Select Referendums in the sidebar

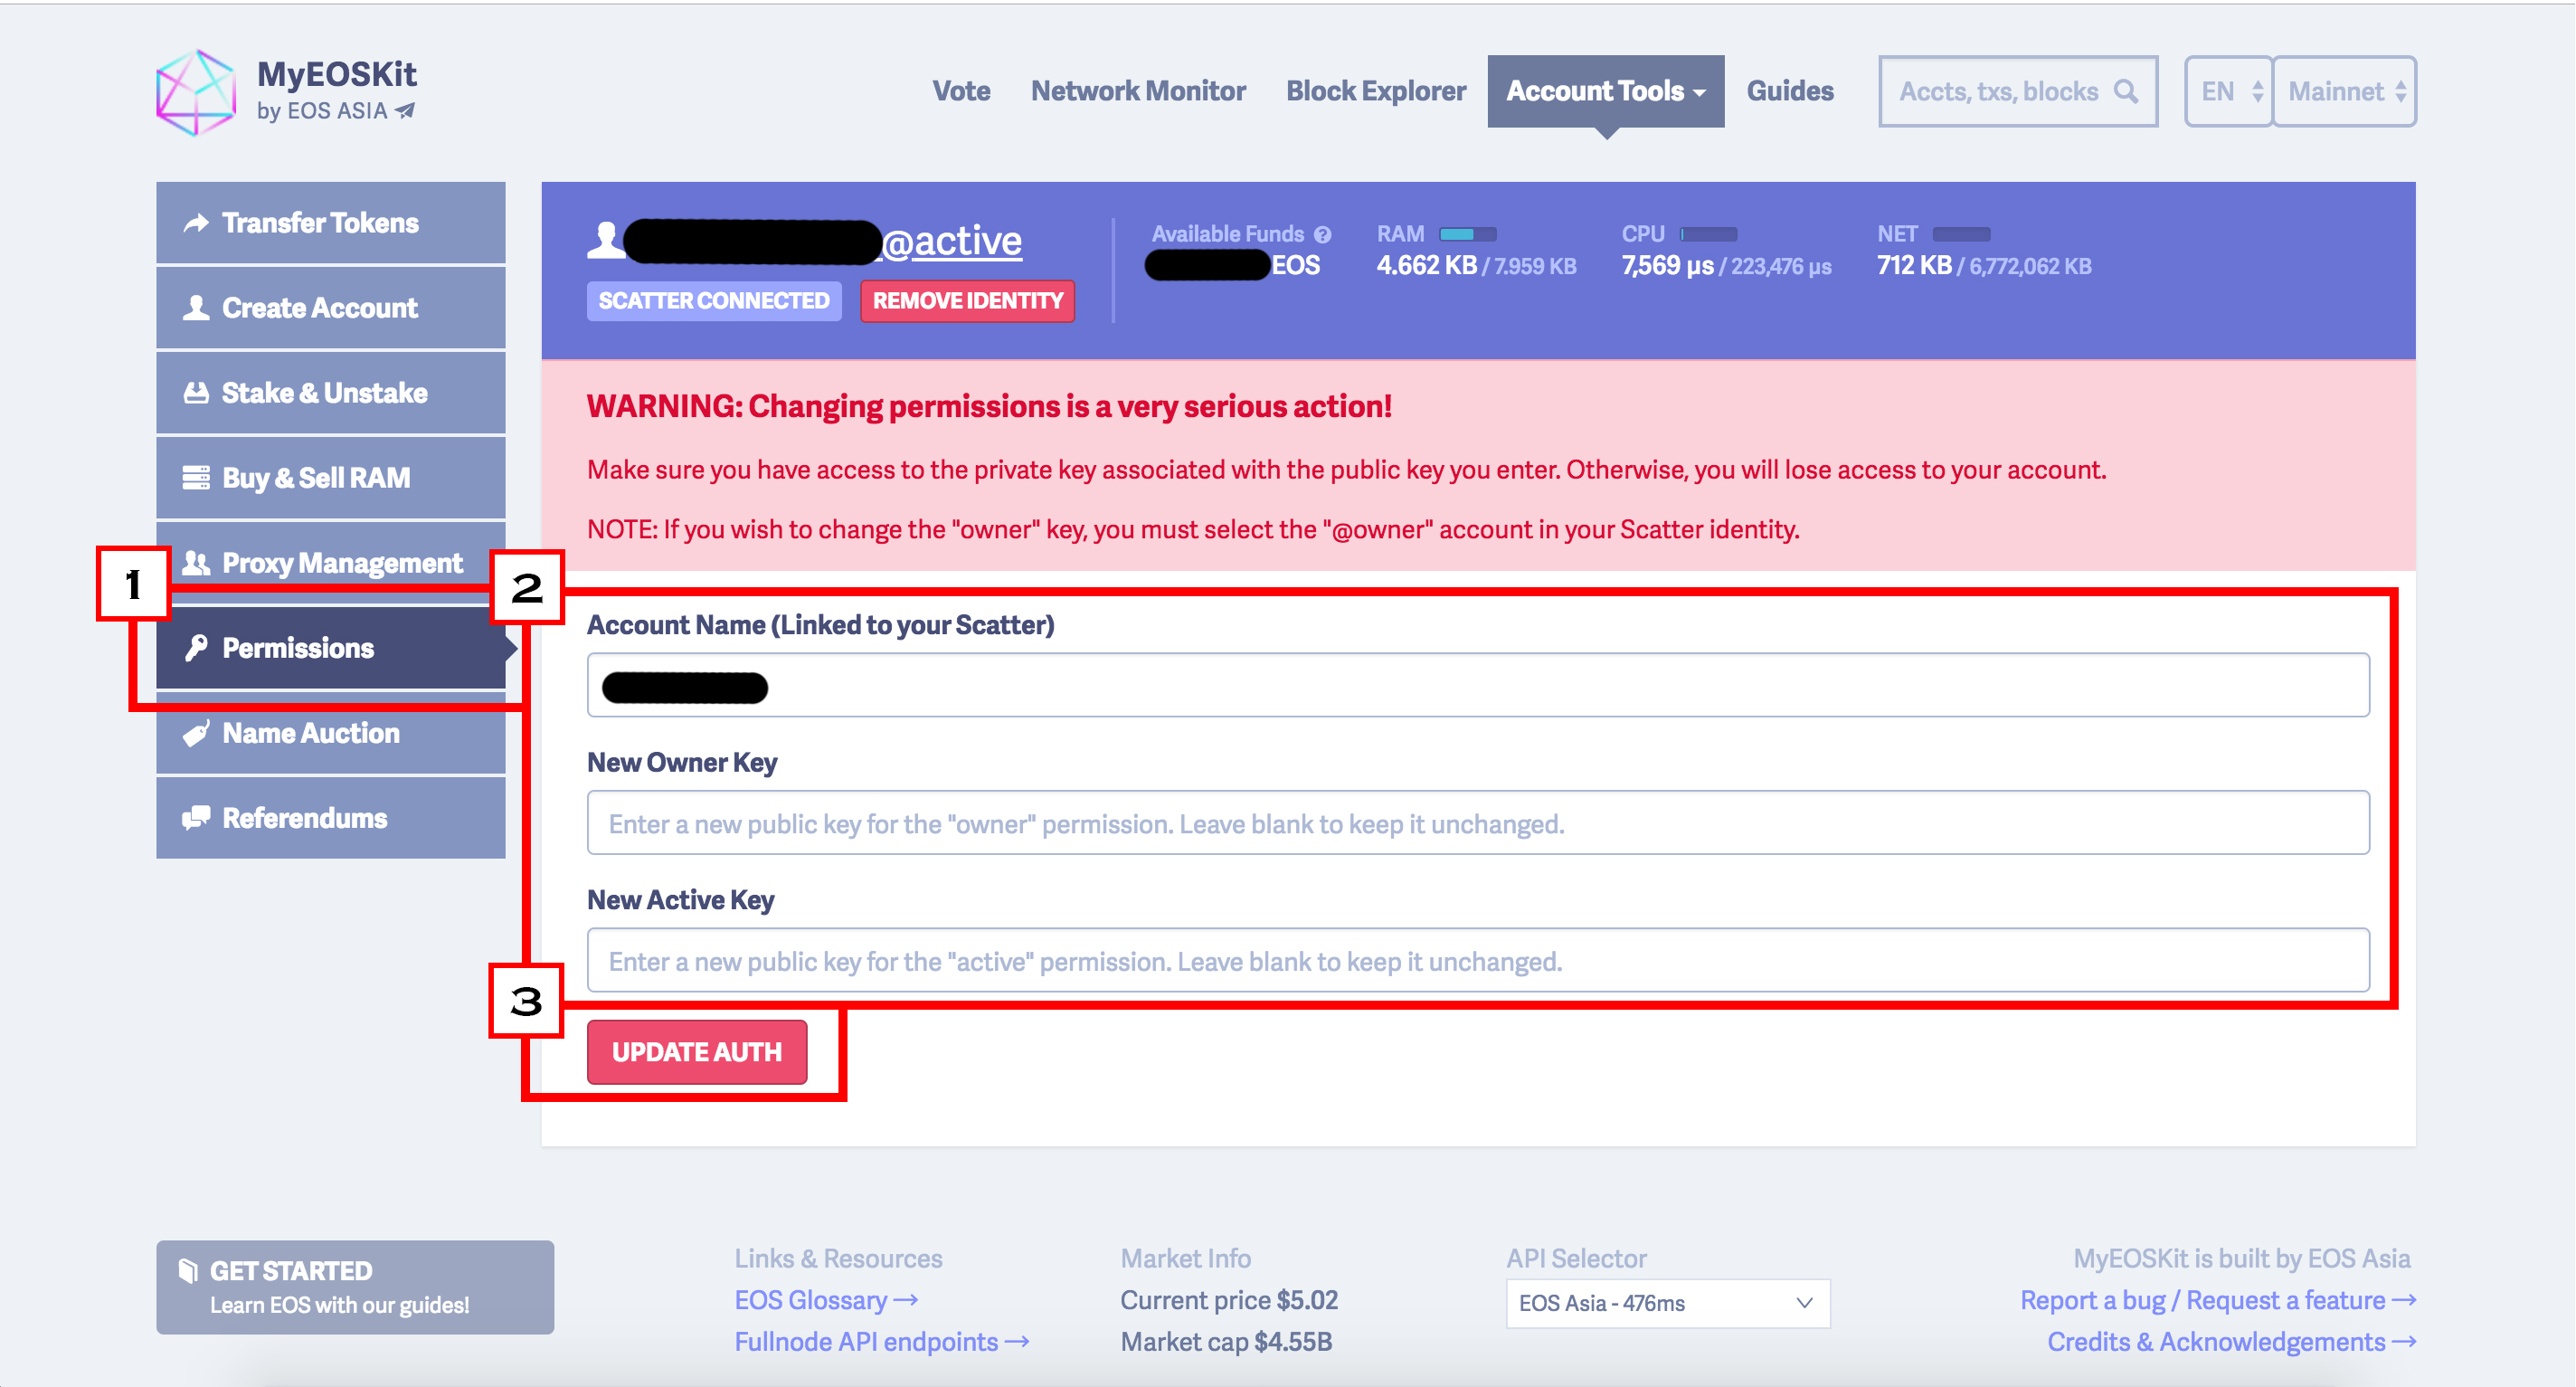[331, 818]
